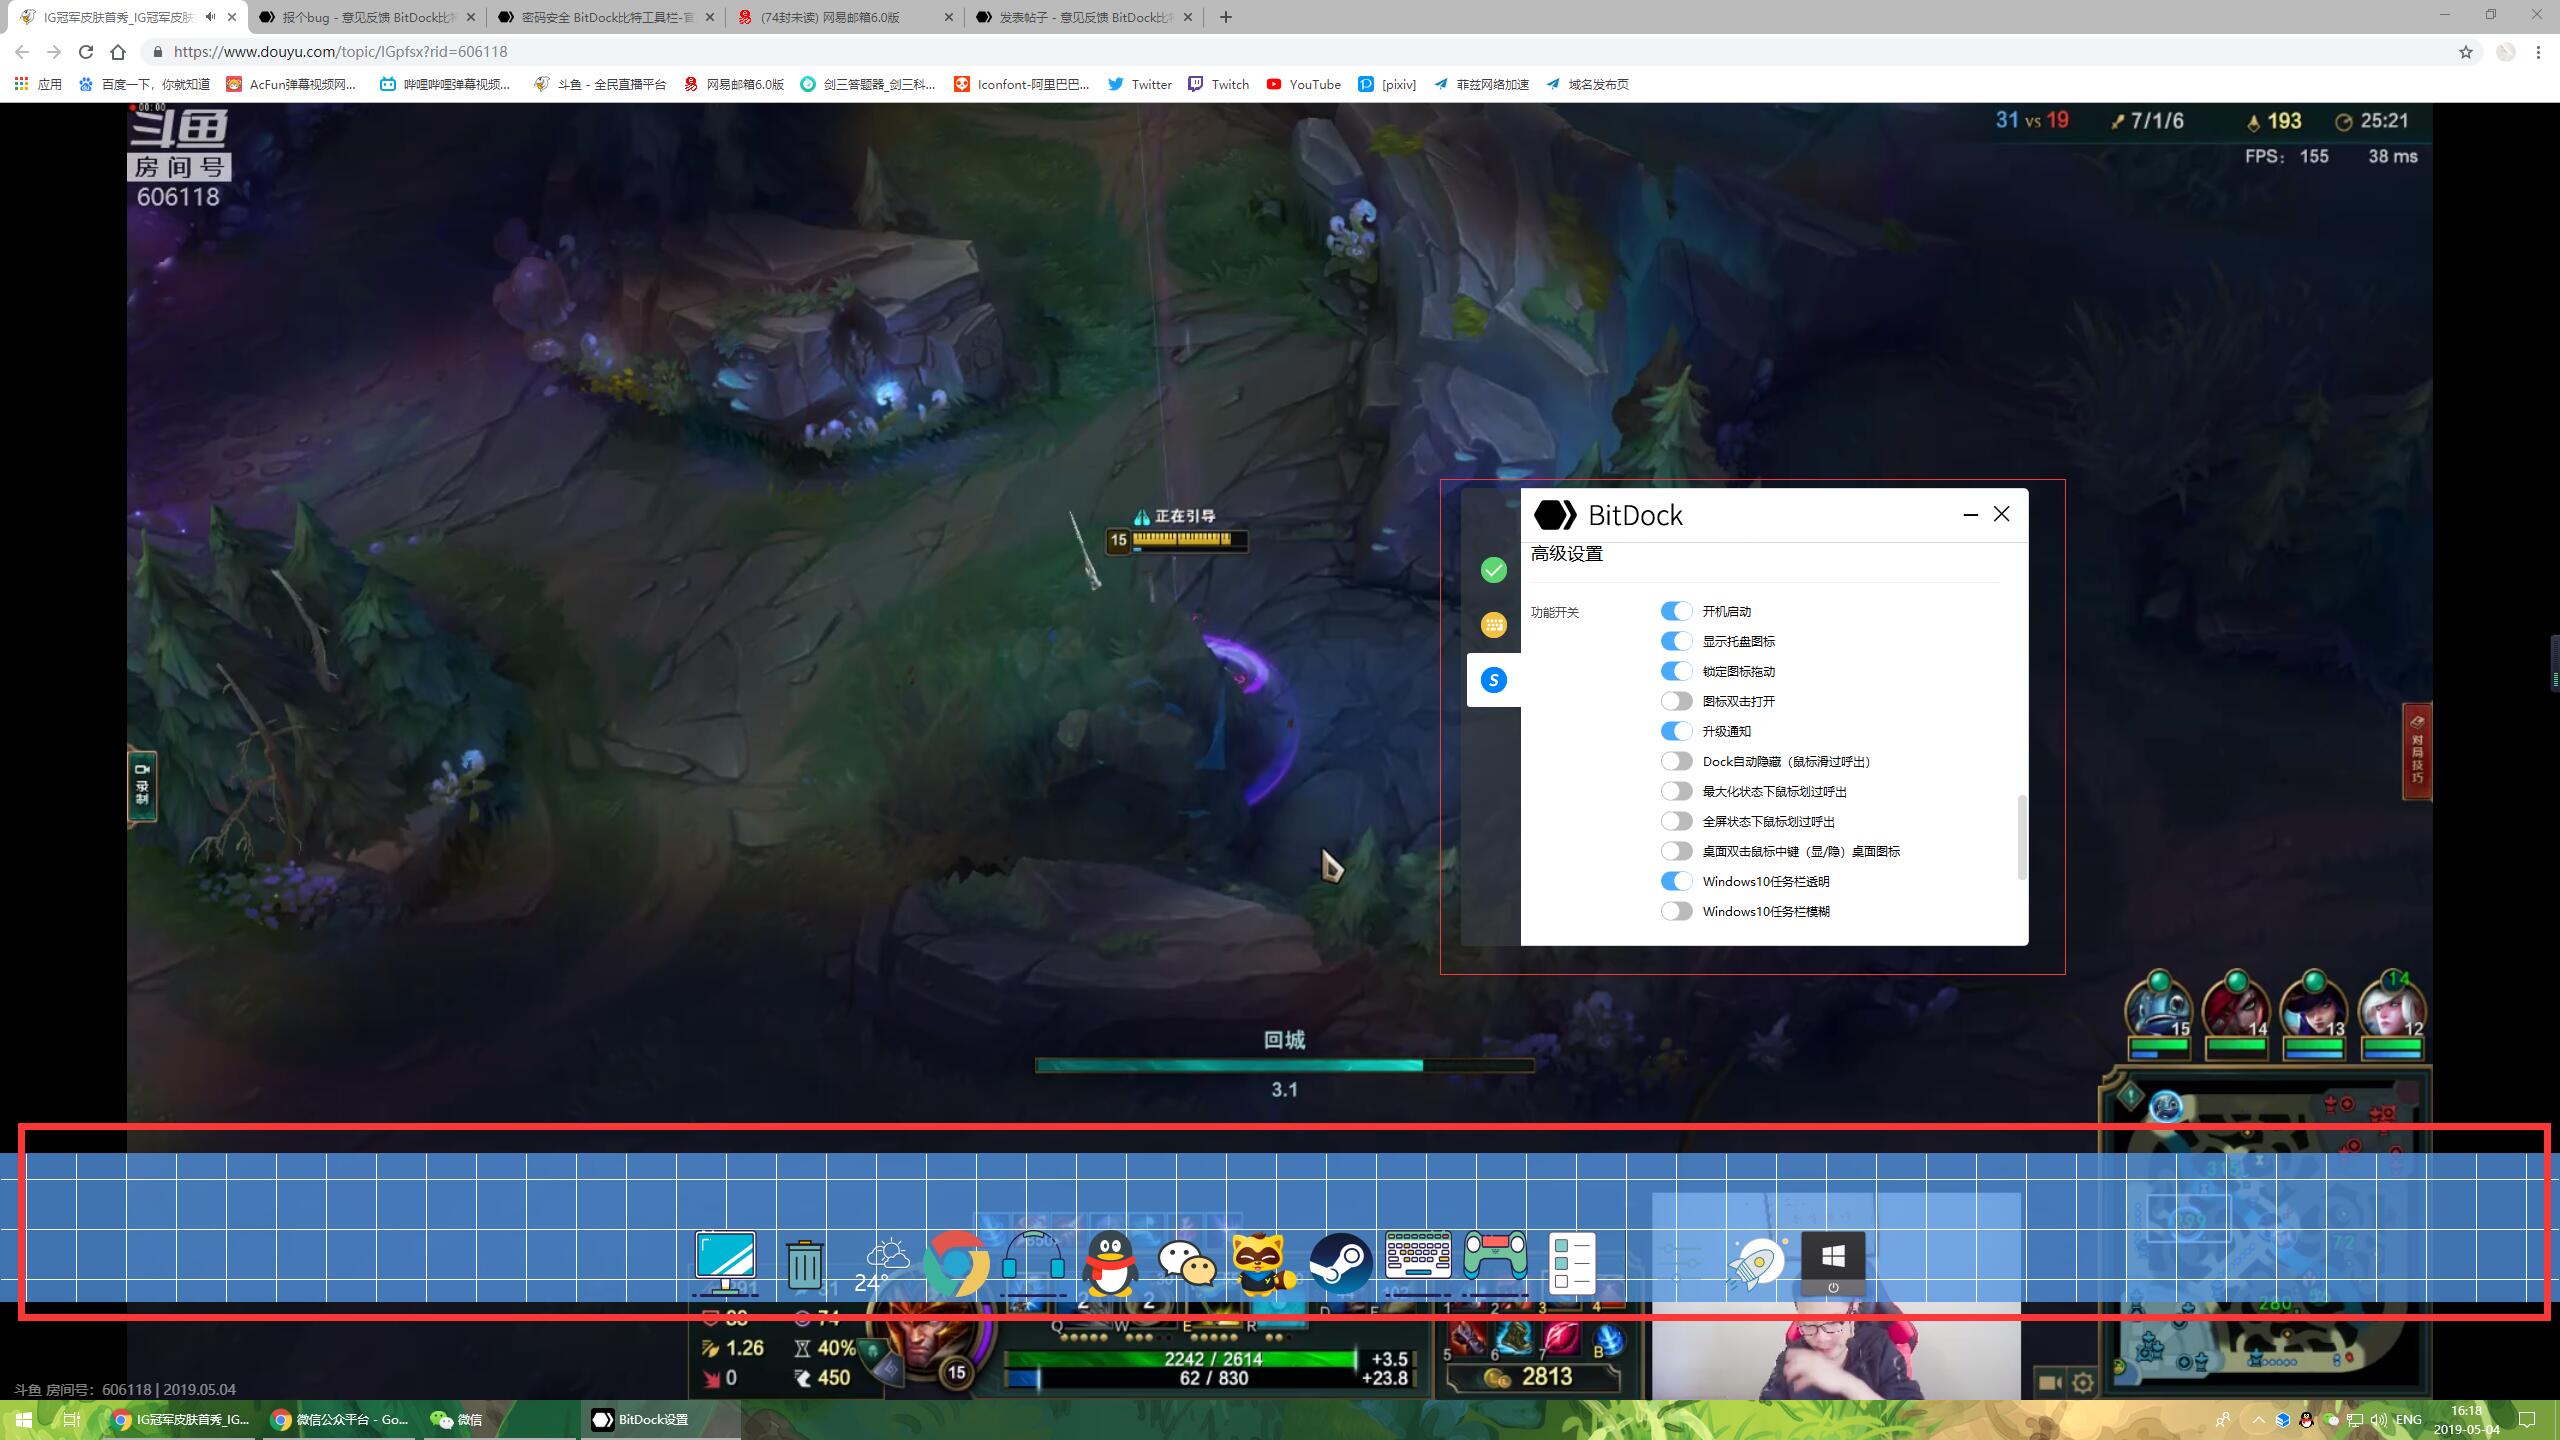Screen dimensions: 2560x1440
Task: Switch to the 报个bug BitDock tab
Action: (x=366, y=17)
